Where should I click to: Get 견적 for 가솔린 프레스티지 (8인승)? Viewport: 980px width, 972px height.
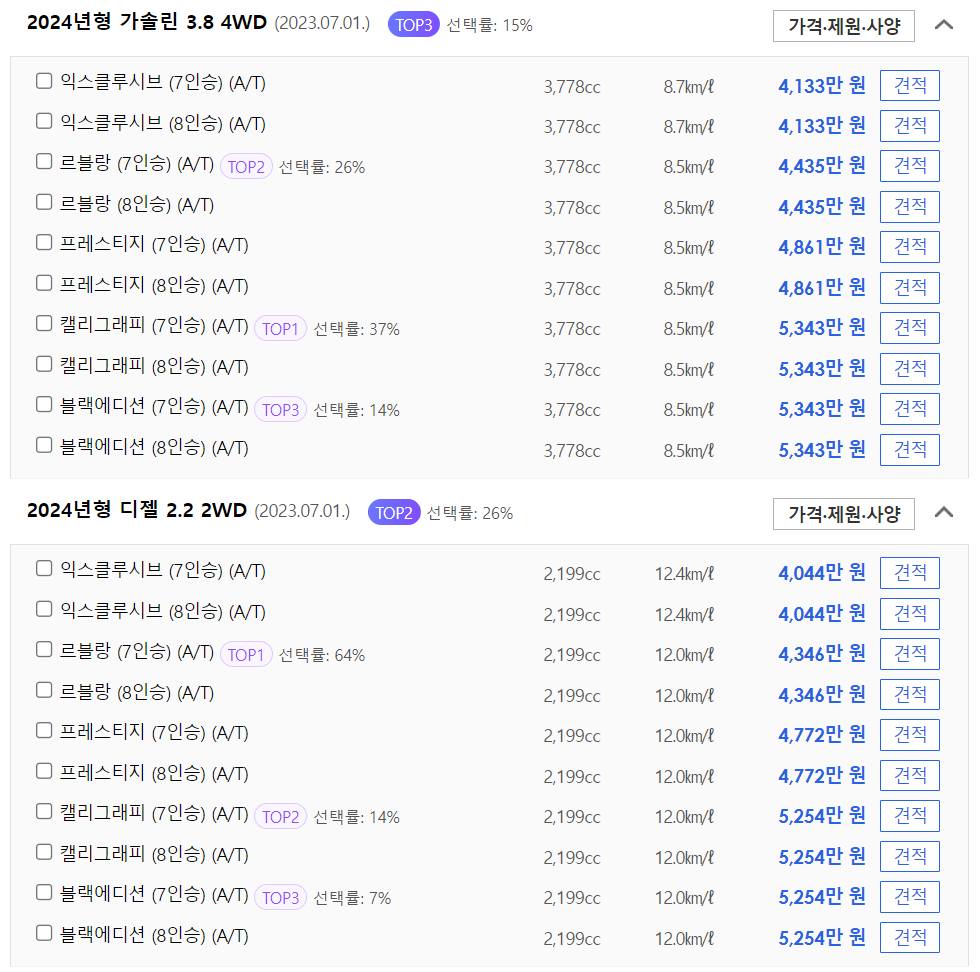click(x=909, y=288)
